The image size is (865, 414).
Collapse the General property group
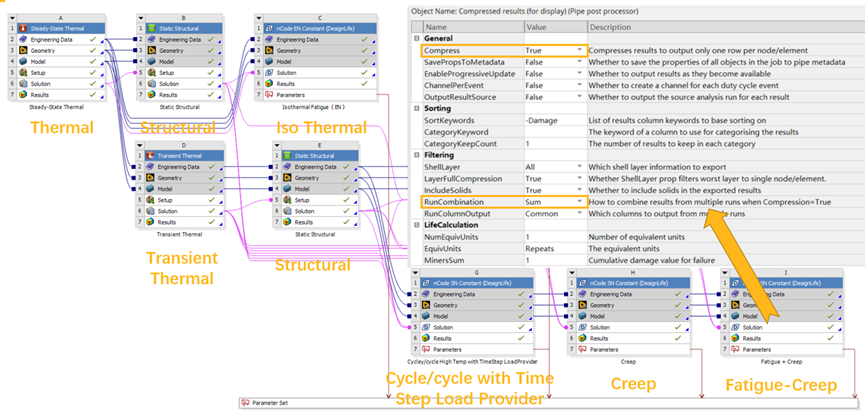pos(416,39)
